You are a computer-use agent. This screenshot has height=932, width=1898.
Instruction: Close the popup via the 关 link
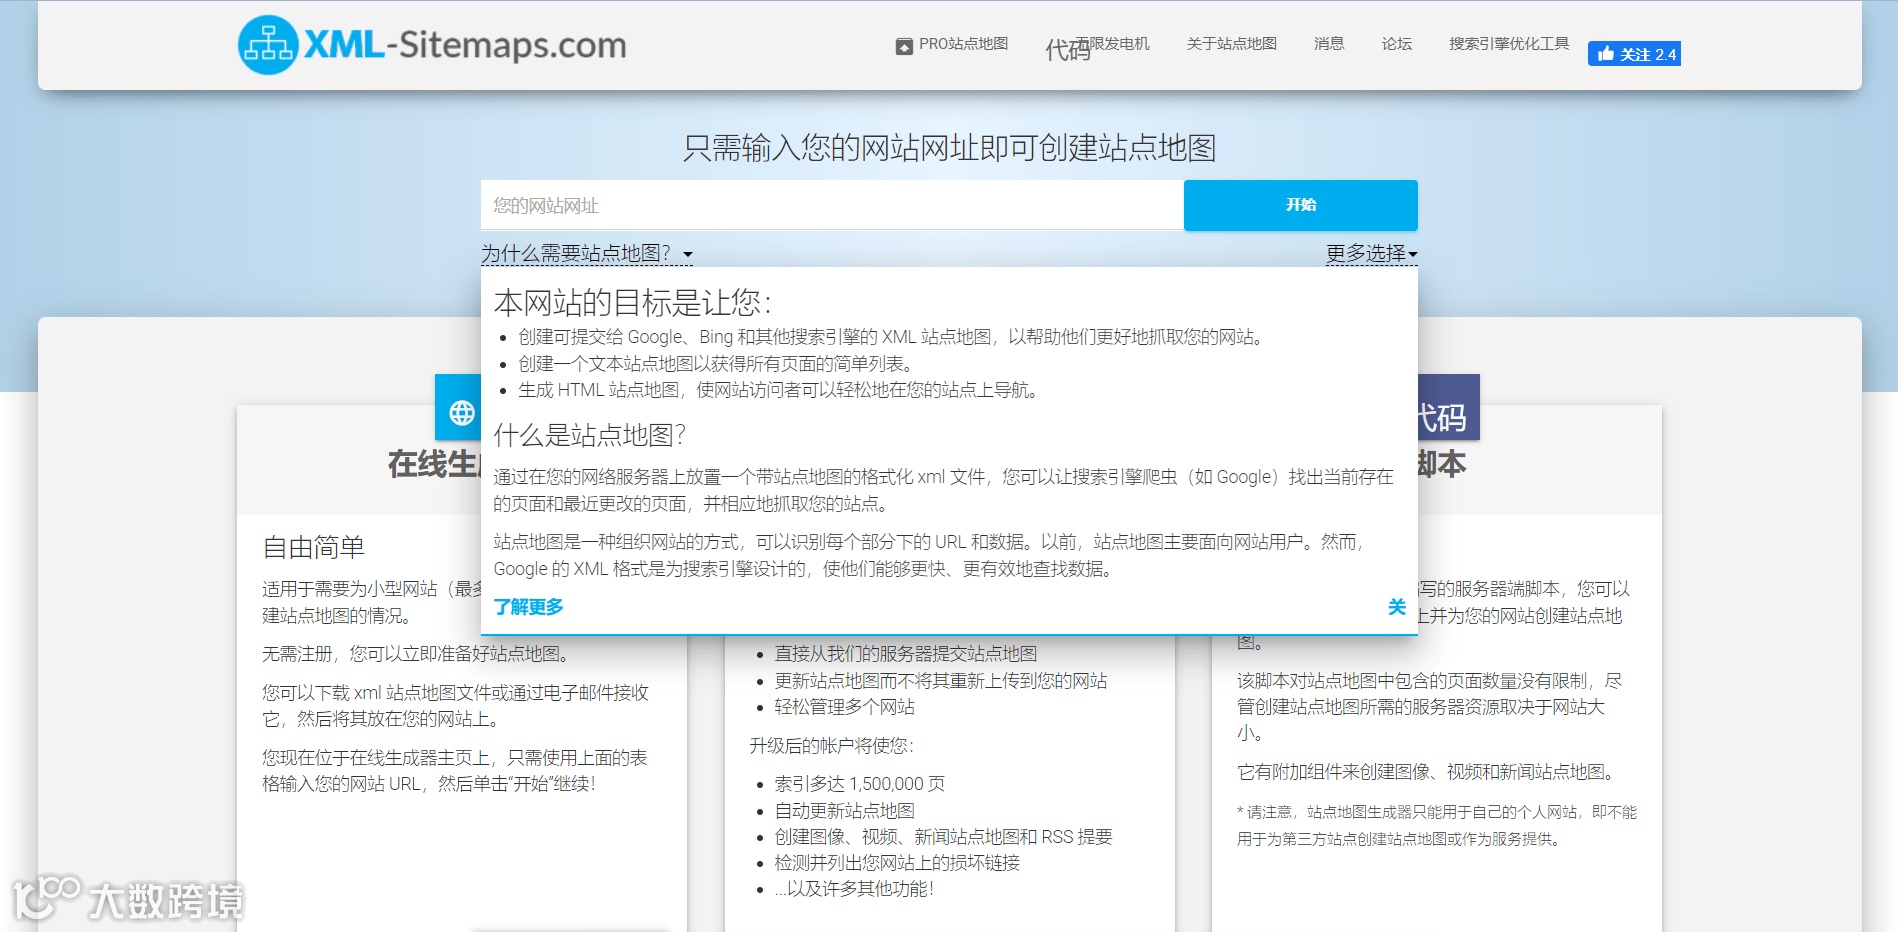(1396, 606)
